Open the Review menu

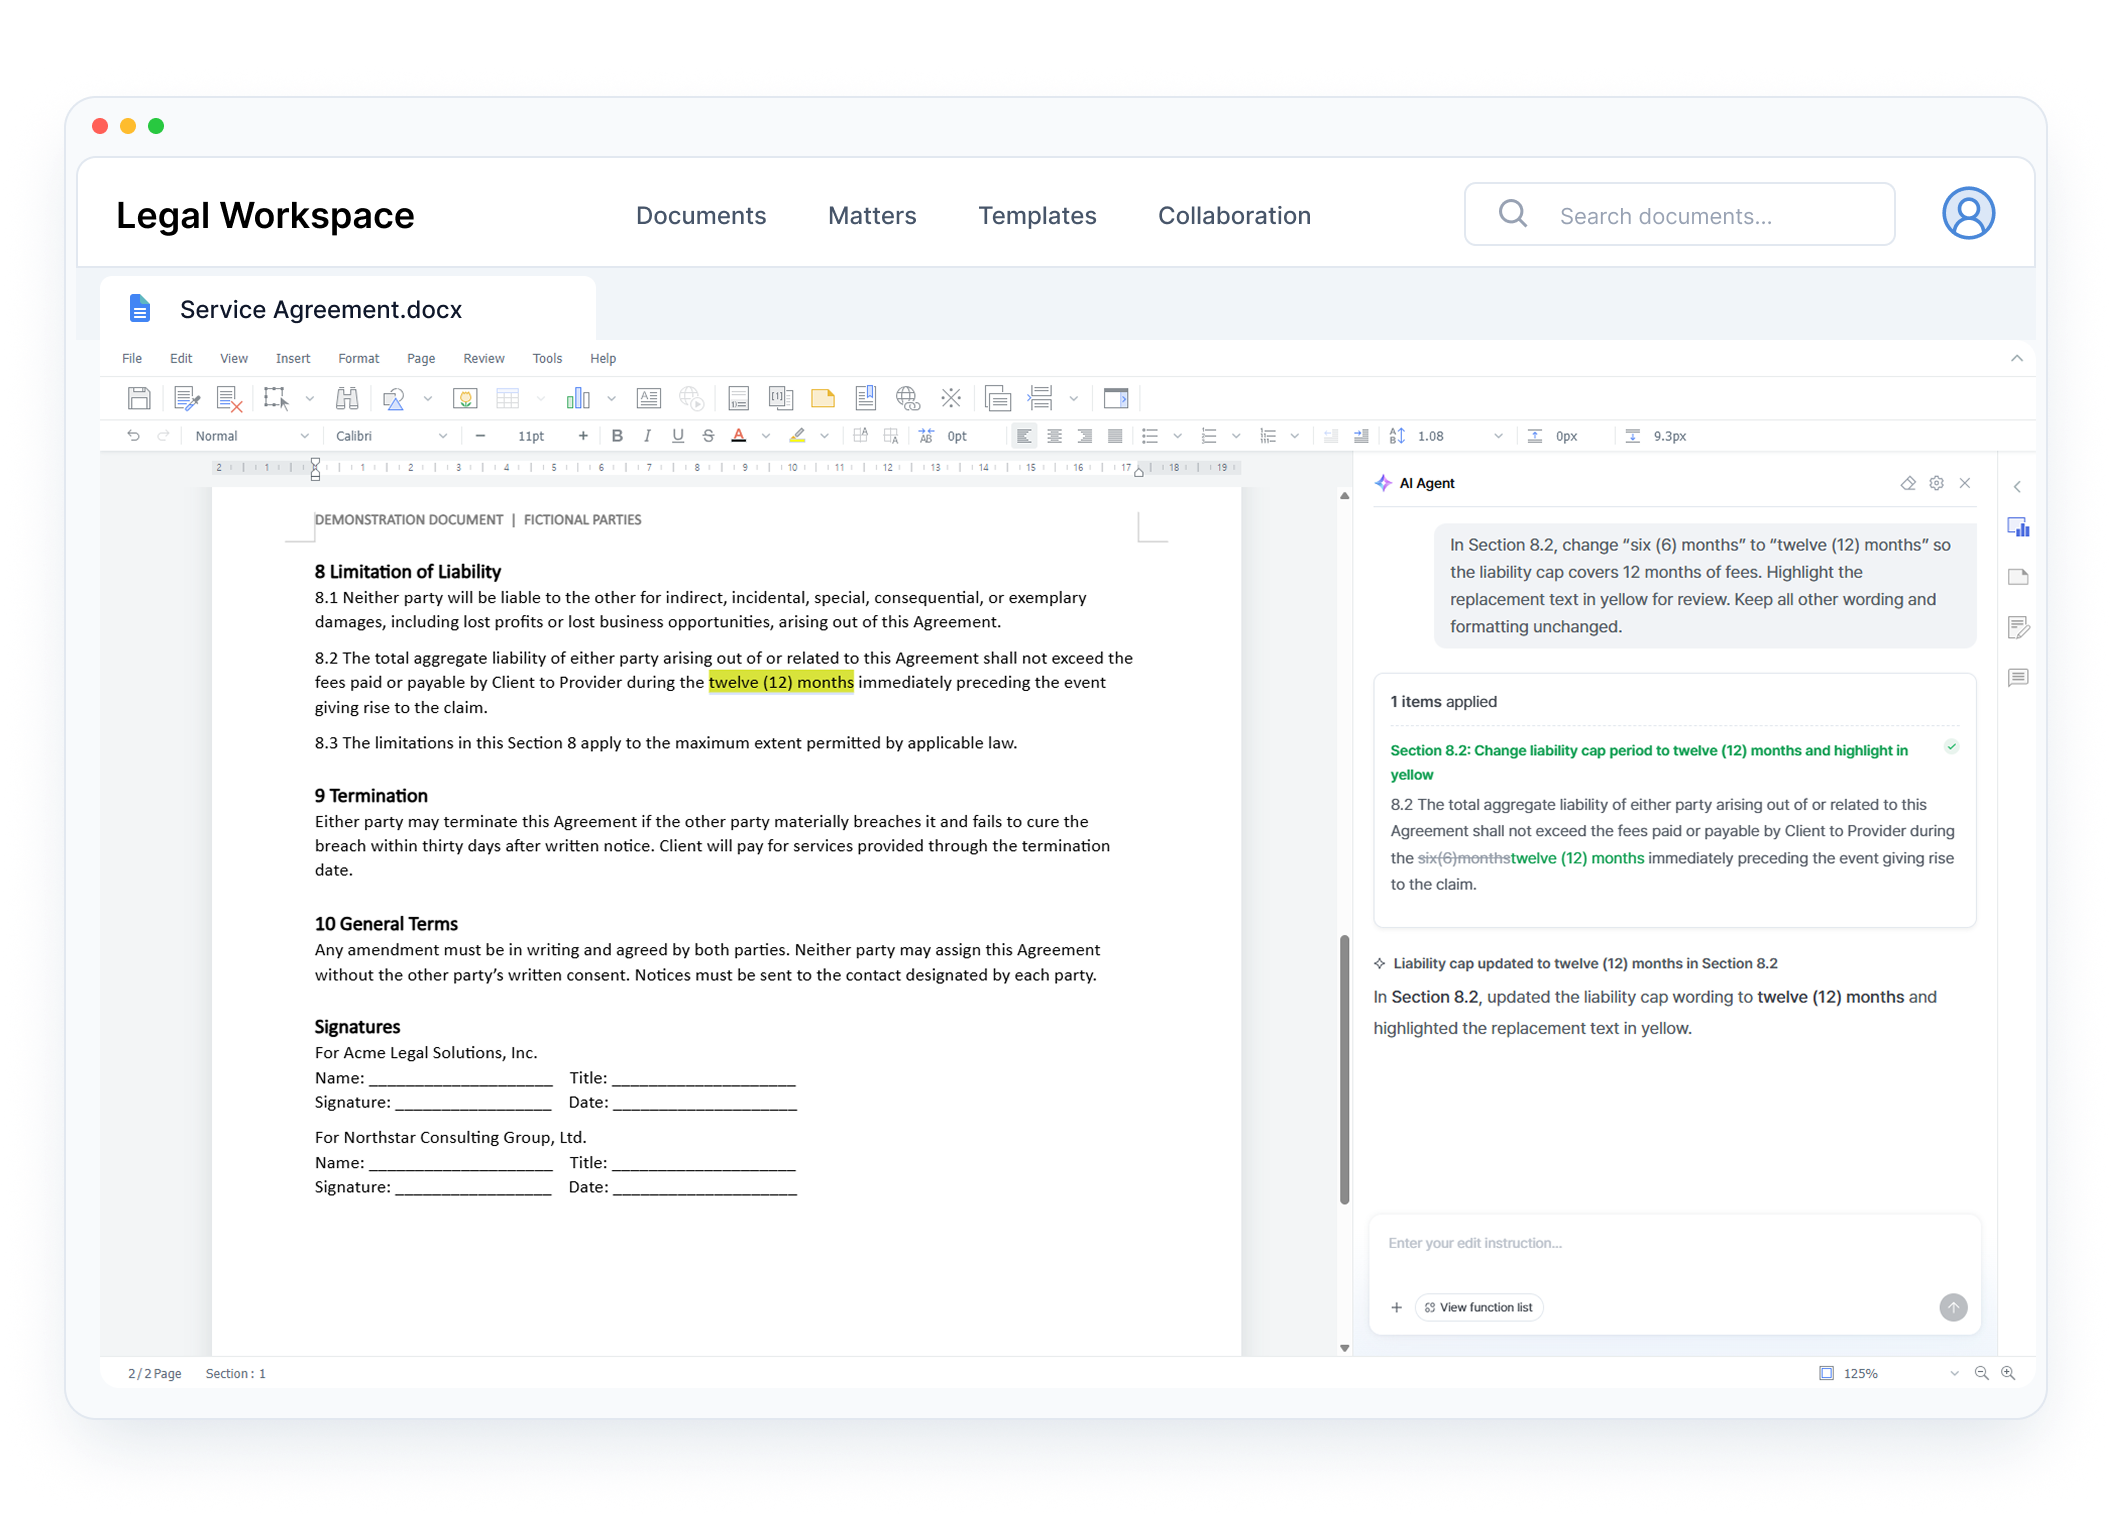pyautogui.click(x=484, y=358)
